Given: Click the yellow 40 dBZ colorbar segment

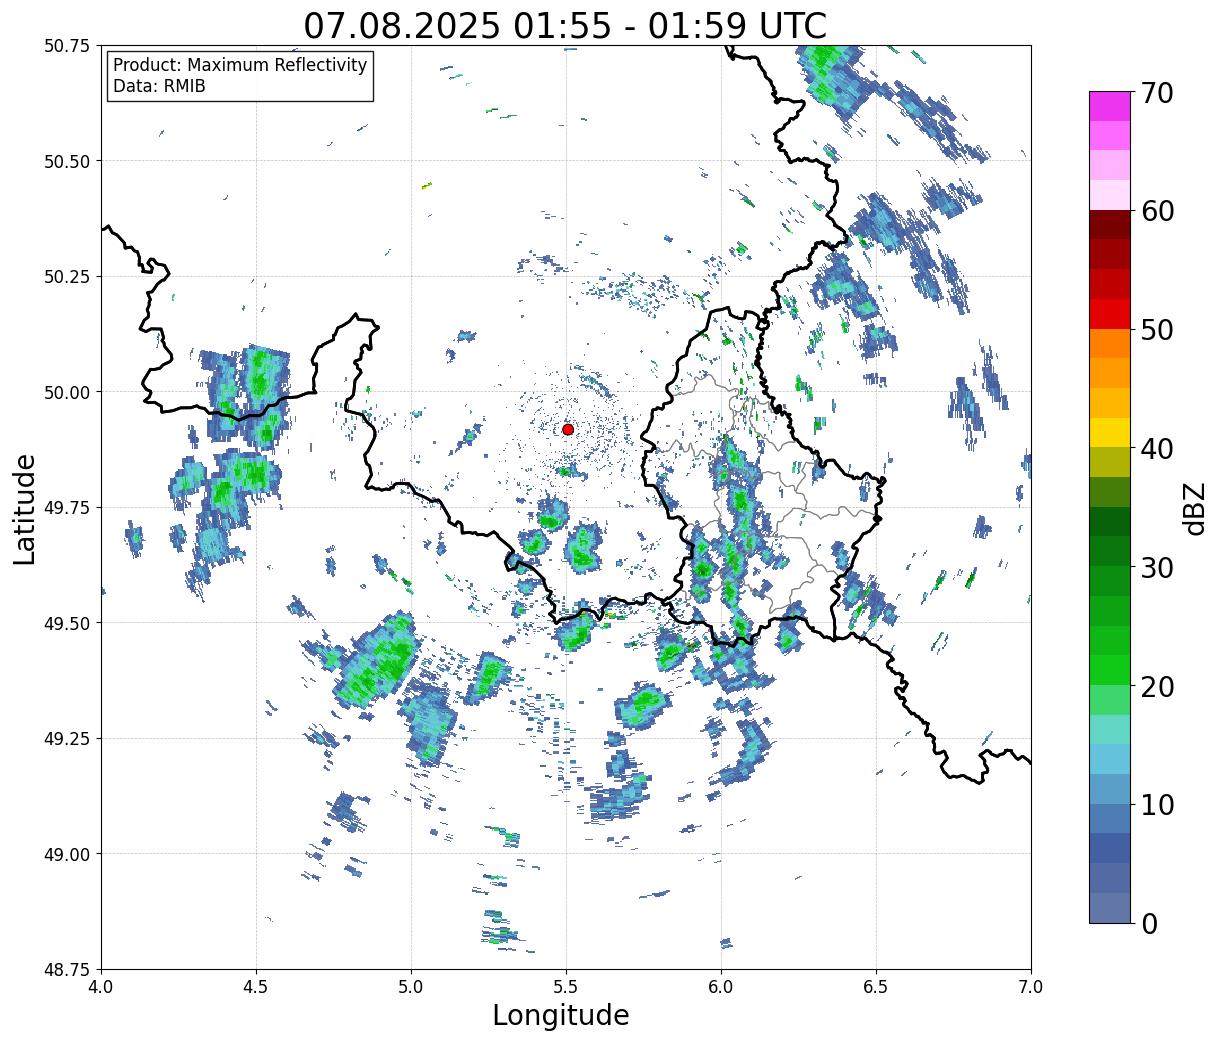Looking at the screenshot, I should (x=1110, y=432).
